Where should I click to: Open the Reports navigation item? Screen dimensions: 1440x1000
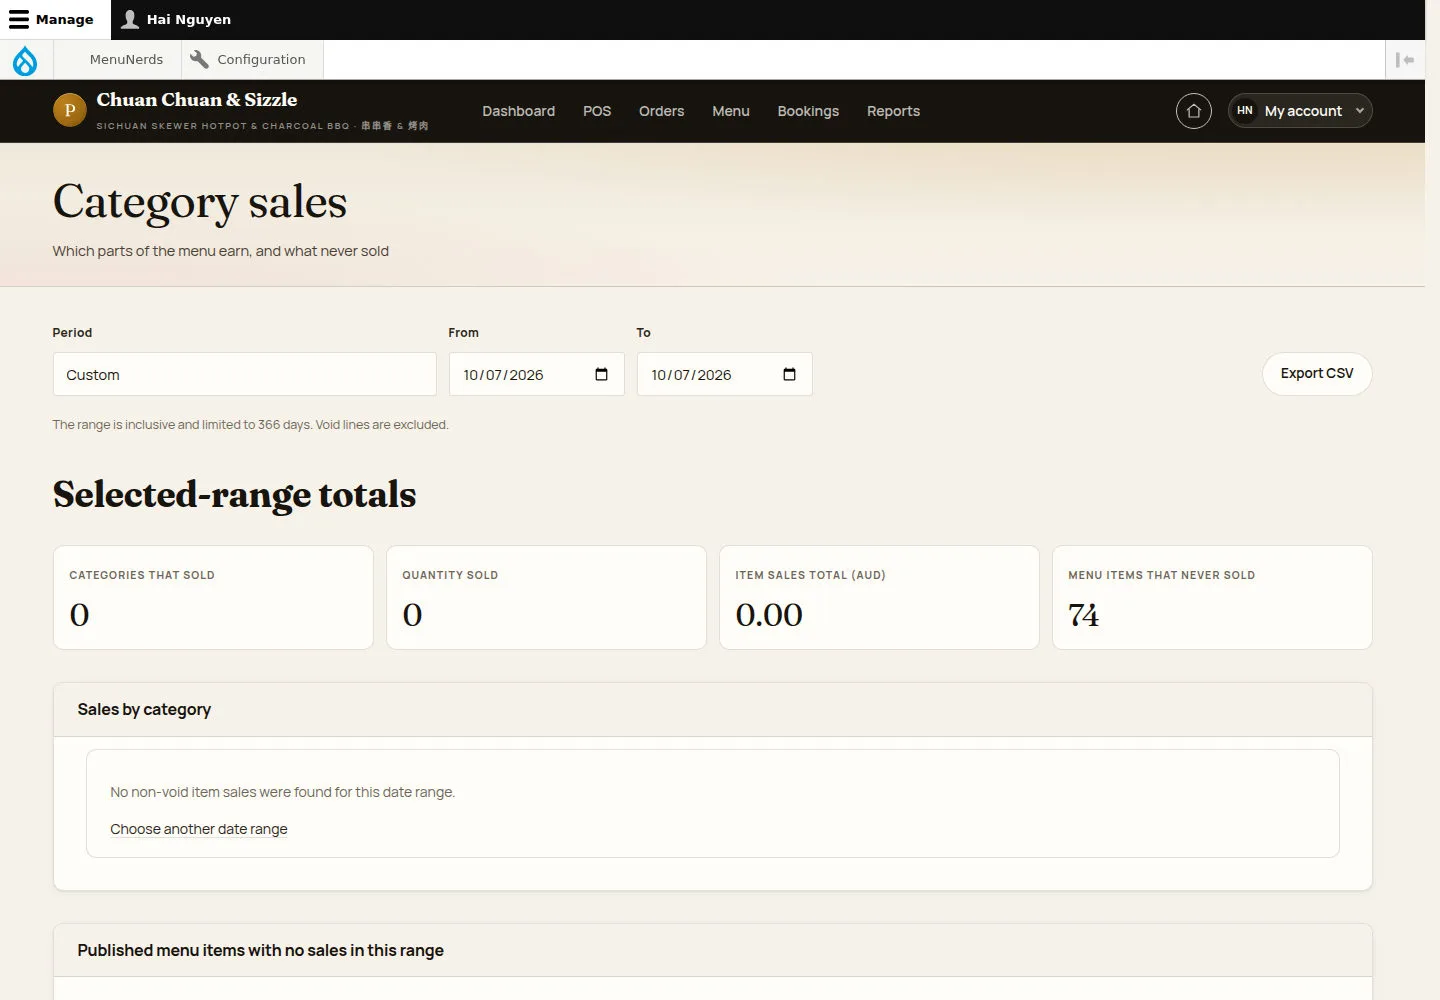tap(893, 111)
